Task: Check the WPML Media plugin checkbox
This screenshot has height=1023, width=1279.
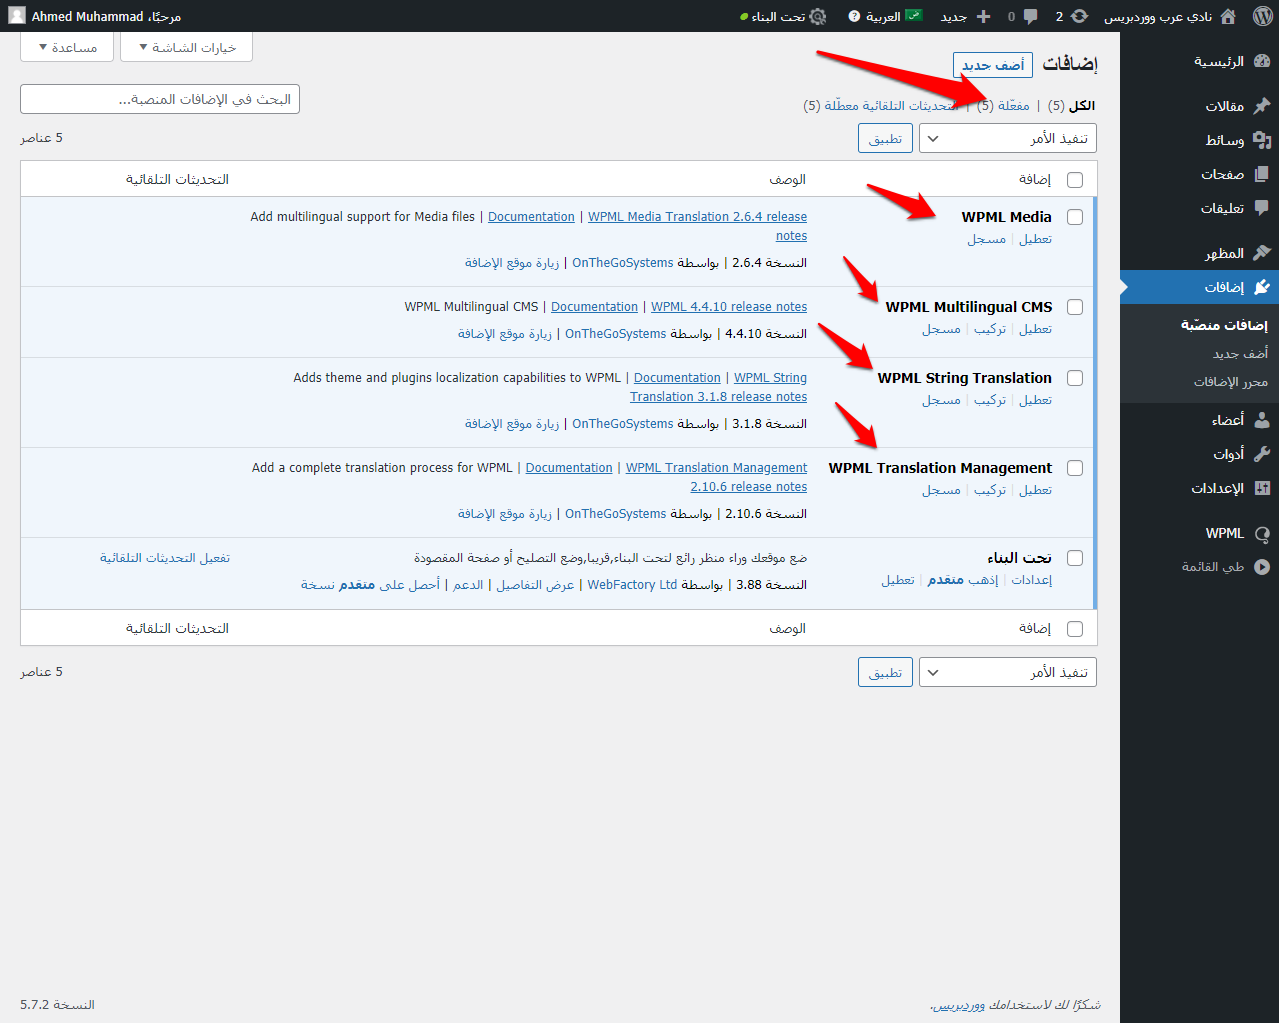Action: point(1075,217)
